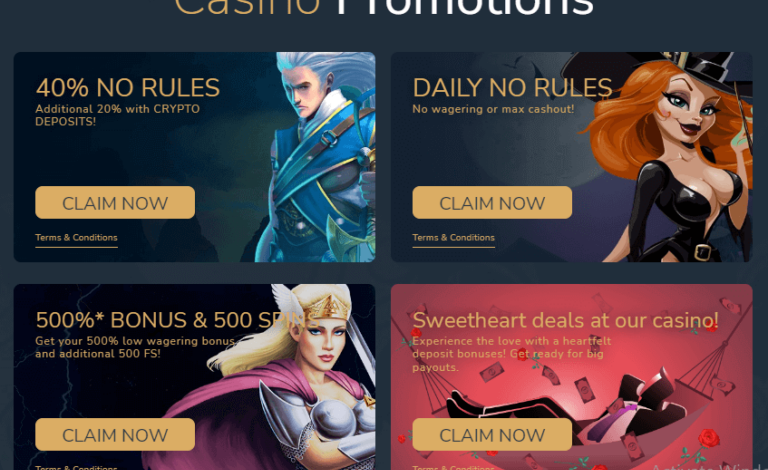Open Terms & Conditions under 500% bonus card
The height and width of the screenshot is (470, 768).
(x=76, y=467)
